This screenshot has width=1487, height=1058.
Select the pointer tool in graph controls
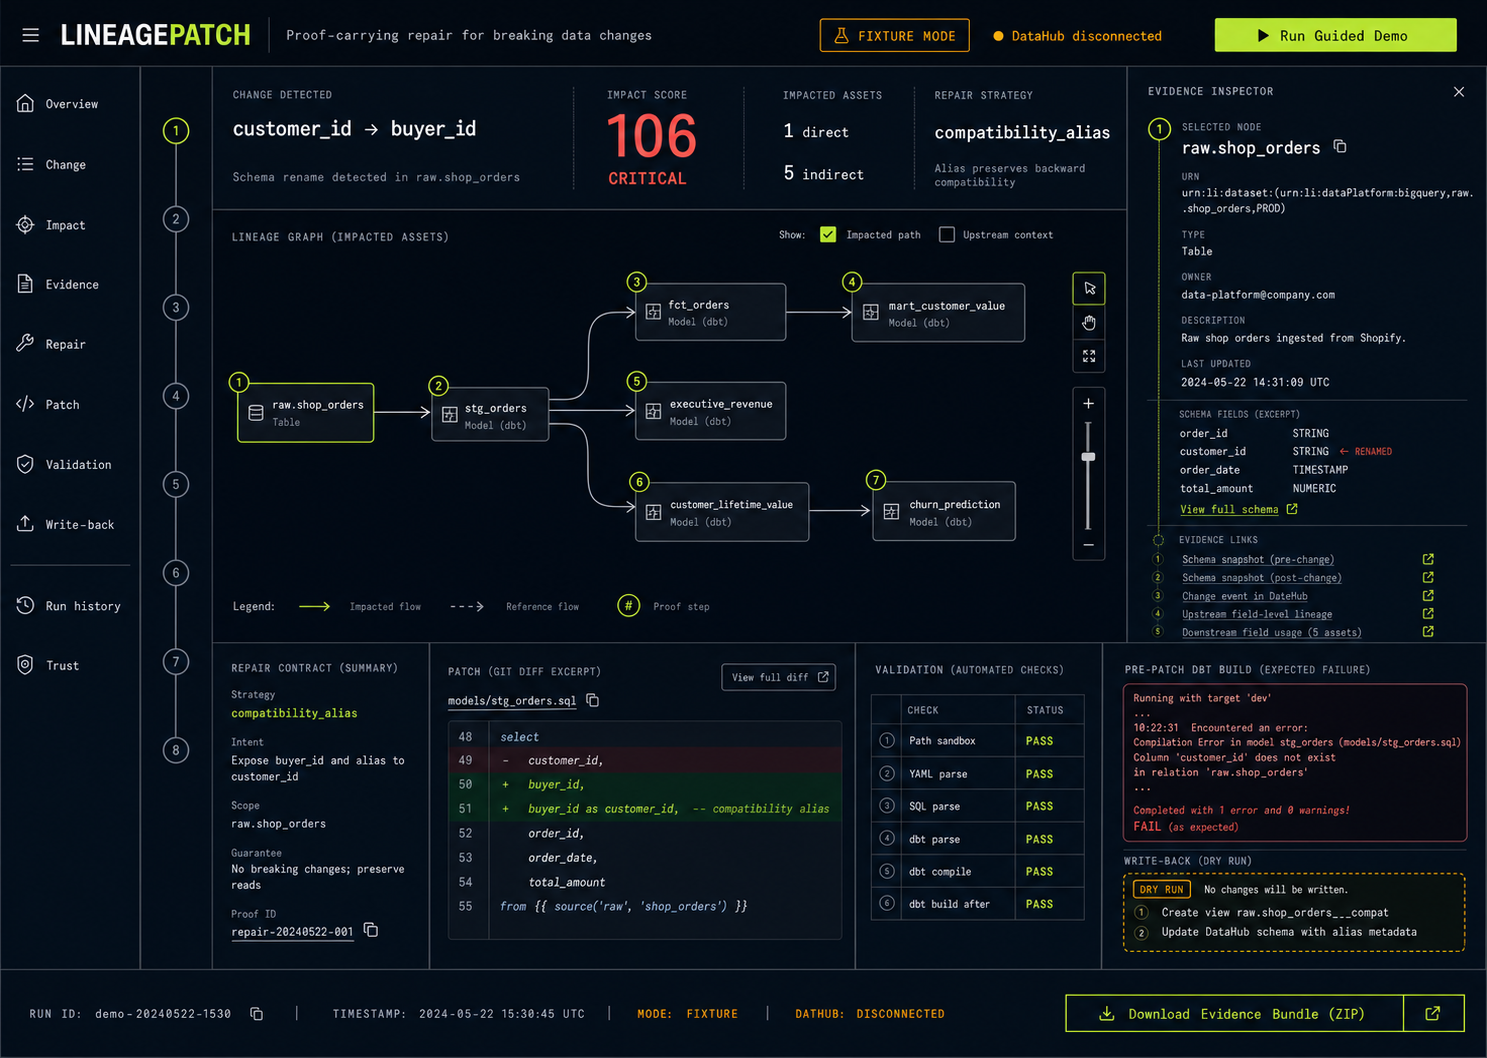tap(1089, 288)
